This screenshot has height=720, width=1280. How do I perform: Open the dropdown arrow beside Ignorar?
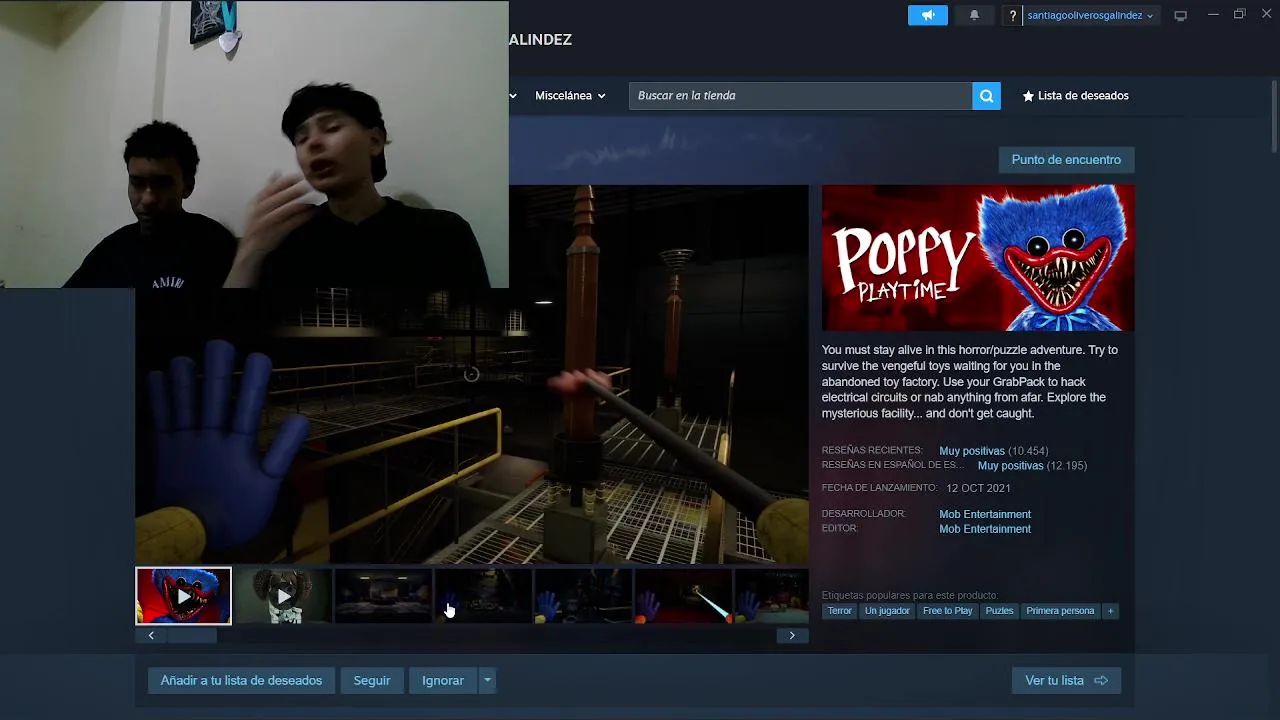[487, 681]
